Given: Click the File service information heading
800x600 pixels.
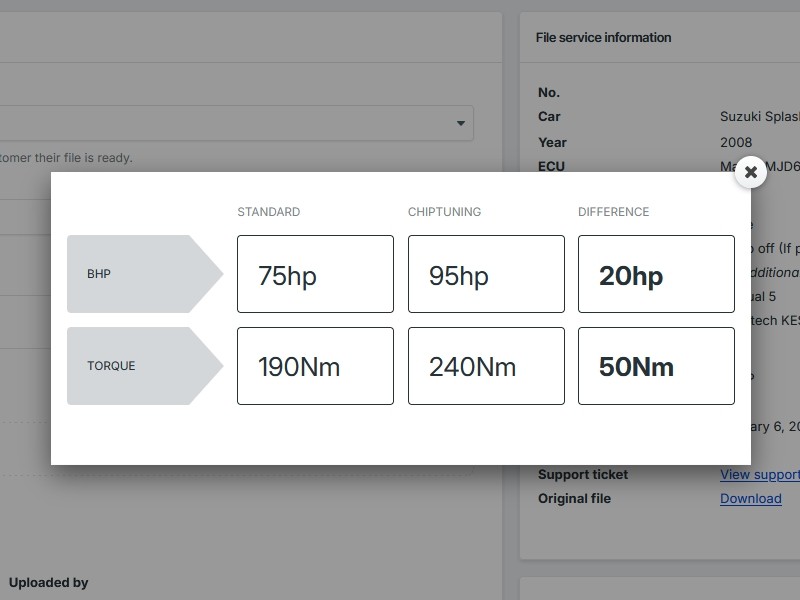Looking at the screenshot, I should coord(604,37).
